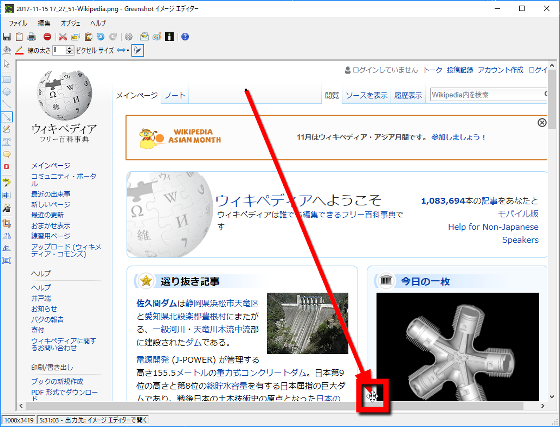The height and width of the screenshot is (427, 560).
Task: Select the Ellipse drawing tool
Action: (7, 92)
